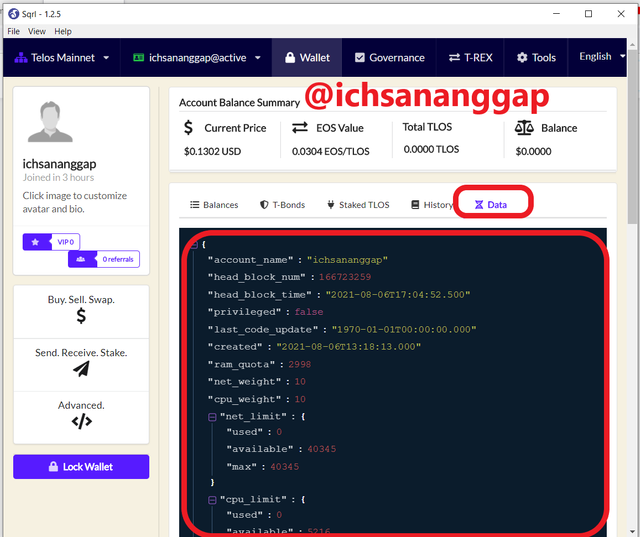
Task: Open the File menu
Action: tap(13, 31)
